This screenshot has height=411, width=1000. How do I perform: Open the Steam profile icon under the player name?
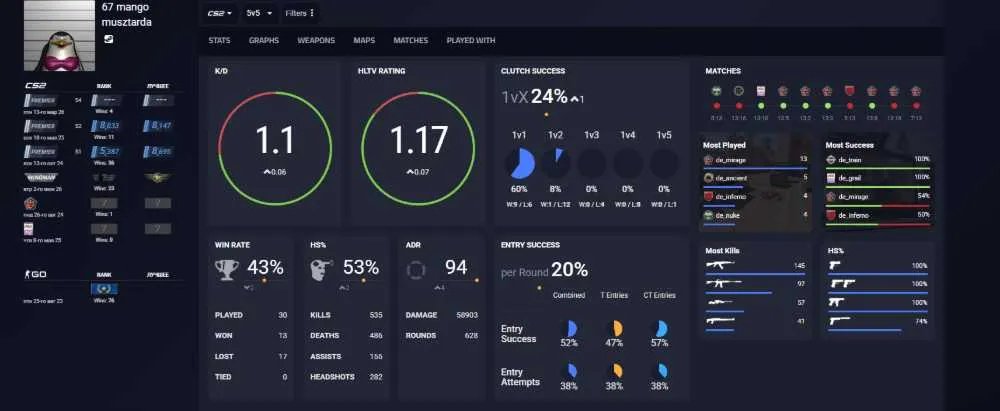click(x=108, y=39)
